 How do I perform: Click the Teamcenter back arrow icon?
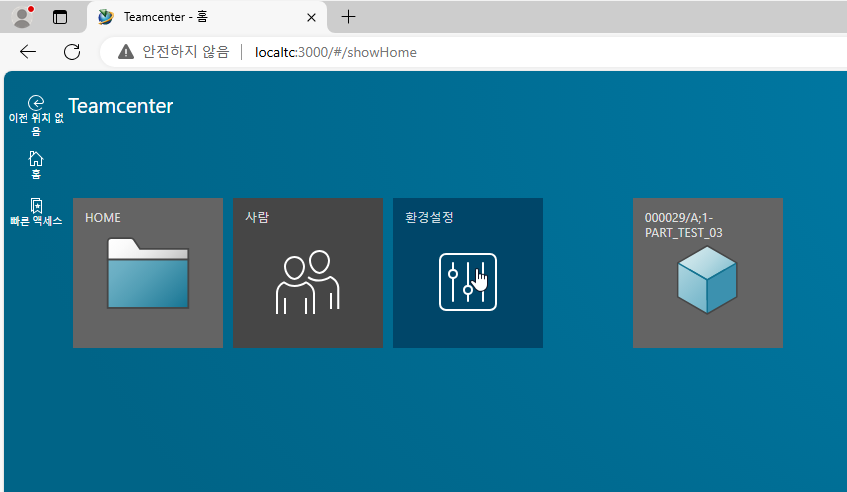[x=36, y=102]
